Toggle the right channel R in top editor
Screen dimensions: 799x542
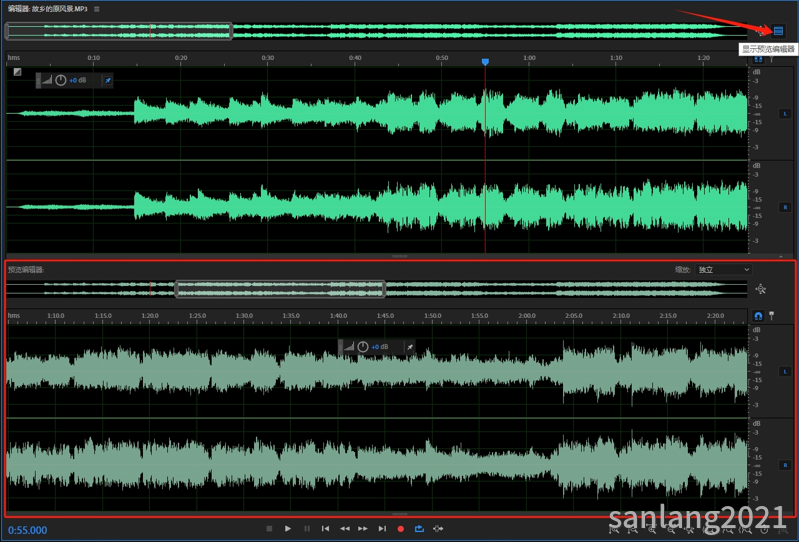coord(785,207)
